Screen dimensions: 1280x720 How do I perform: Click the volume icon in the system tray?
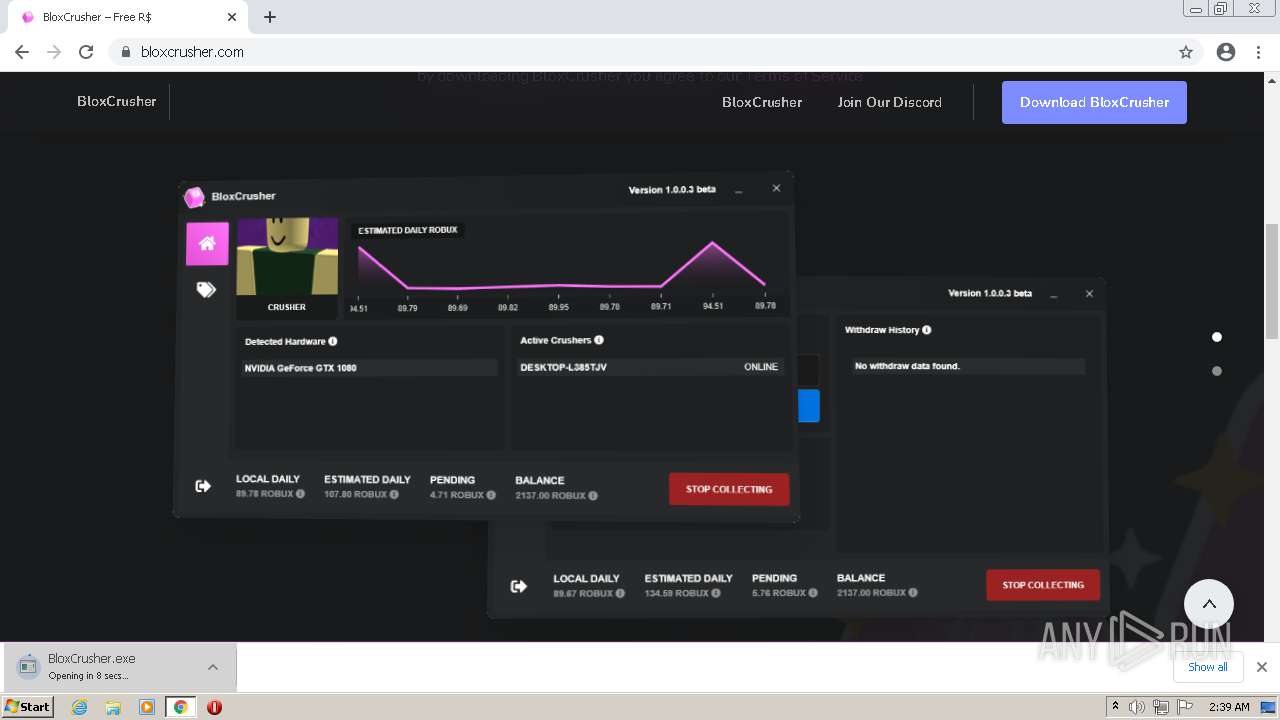(1137, 707)
